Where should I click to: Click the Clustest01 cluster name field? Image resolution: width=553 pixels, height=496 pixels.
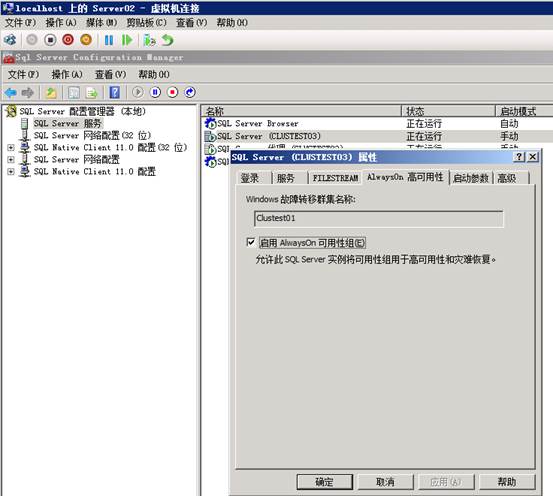click(378, 218)
